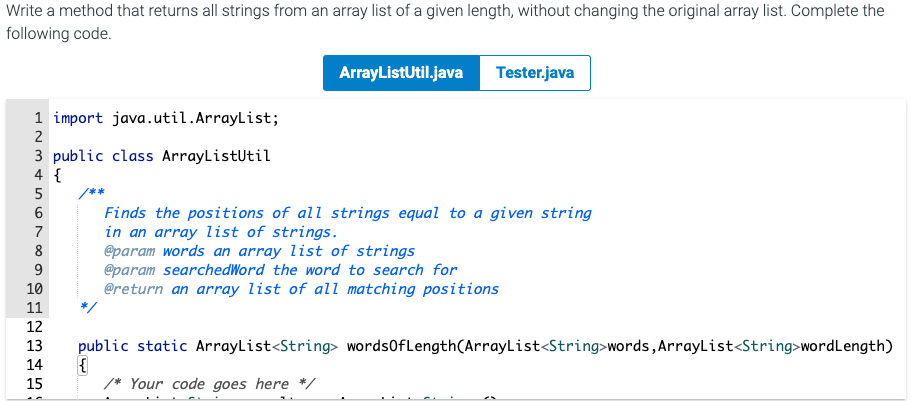Viewport: 912px width, 401px height.
Task: Click empty line 12 in the editor
Action: coord(477,327)
